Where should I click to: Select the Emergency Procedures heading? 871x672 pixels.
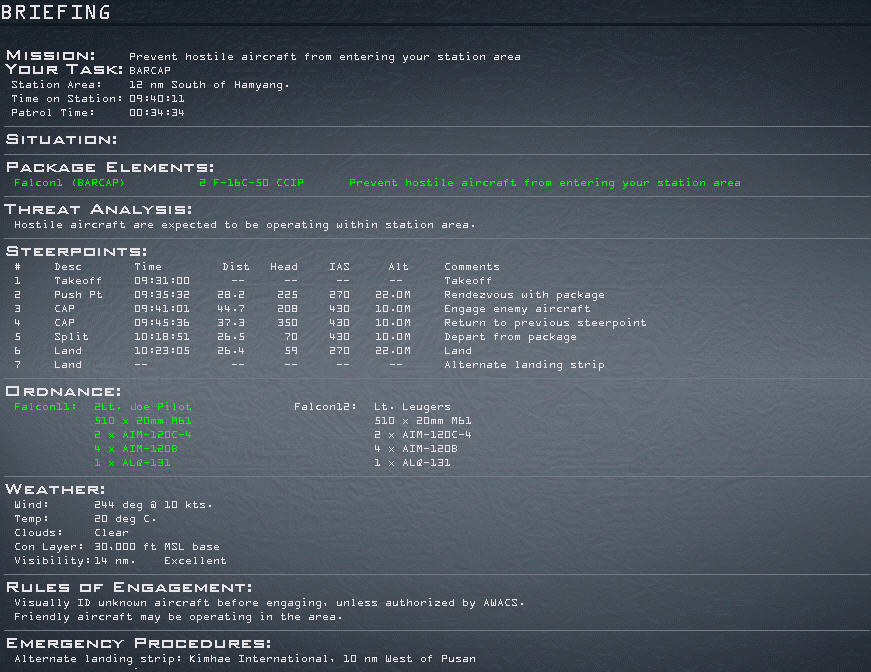tap(138, 643)
